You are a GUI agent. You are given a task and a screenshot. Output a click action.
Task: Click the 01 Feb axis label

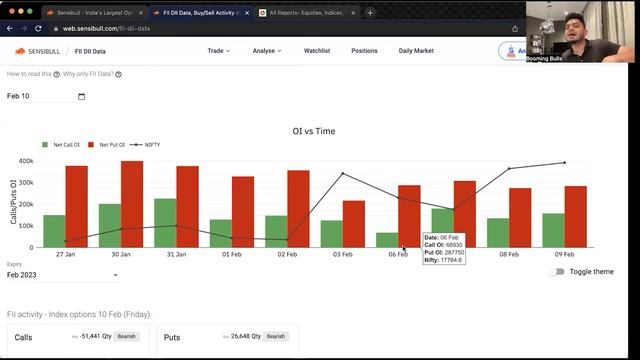click(232, 254)
